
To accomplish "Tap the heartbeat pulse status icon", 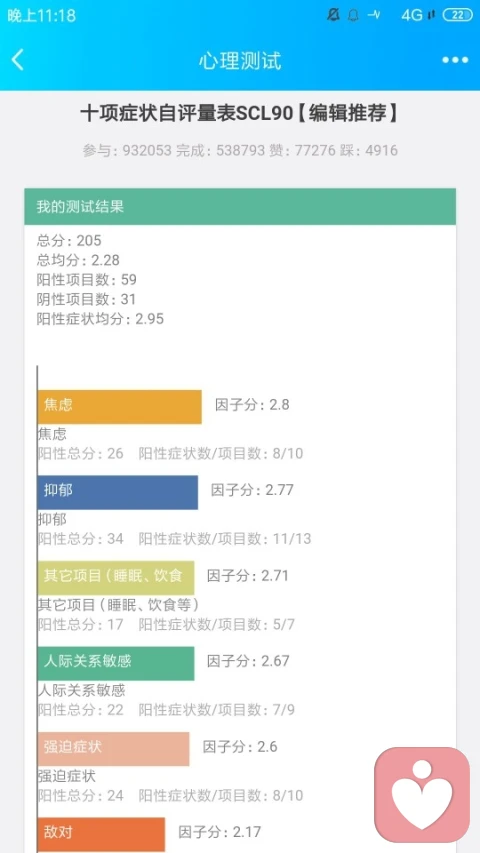I will point(374,15).
